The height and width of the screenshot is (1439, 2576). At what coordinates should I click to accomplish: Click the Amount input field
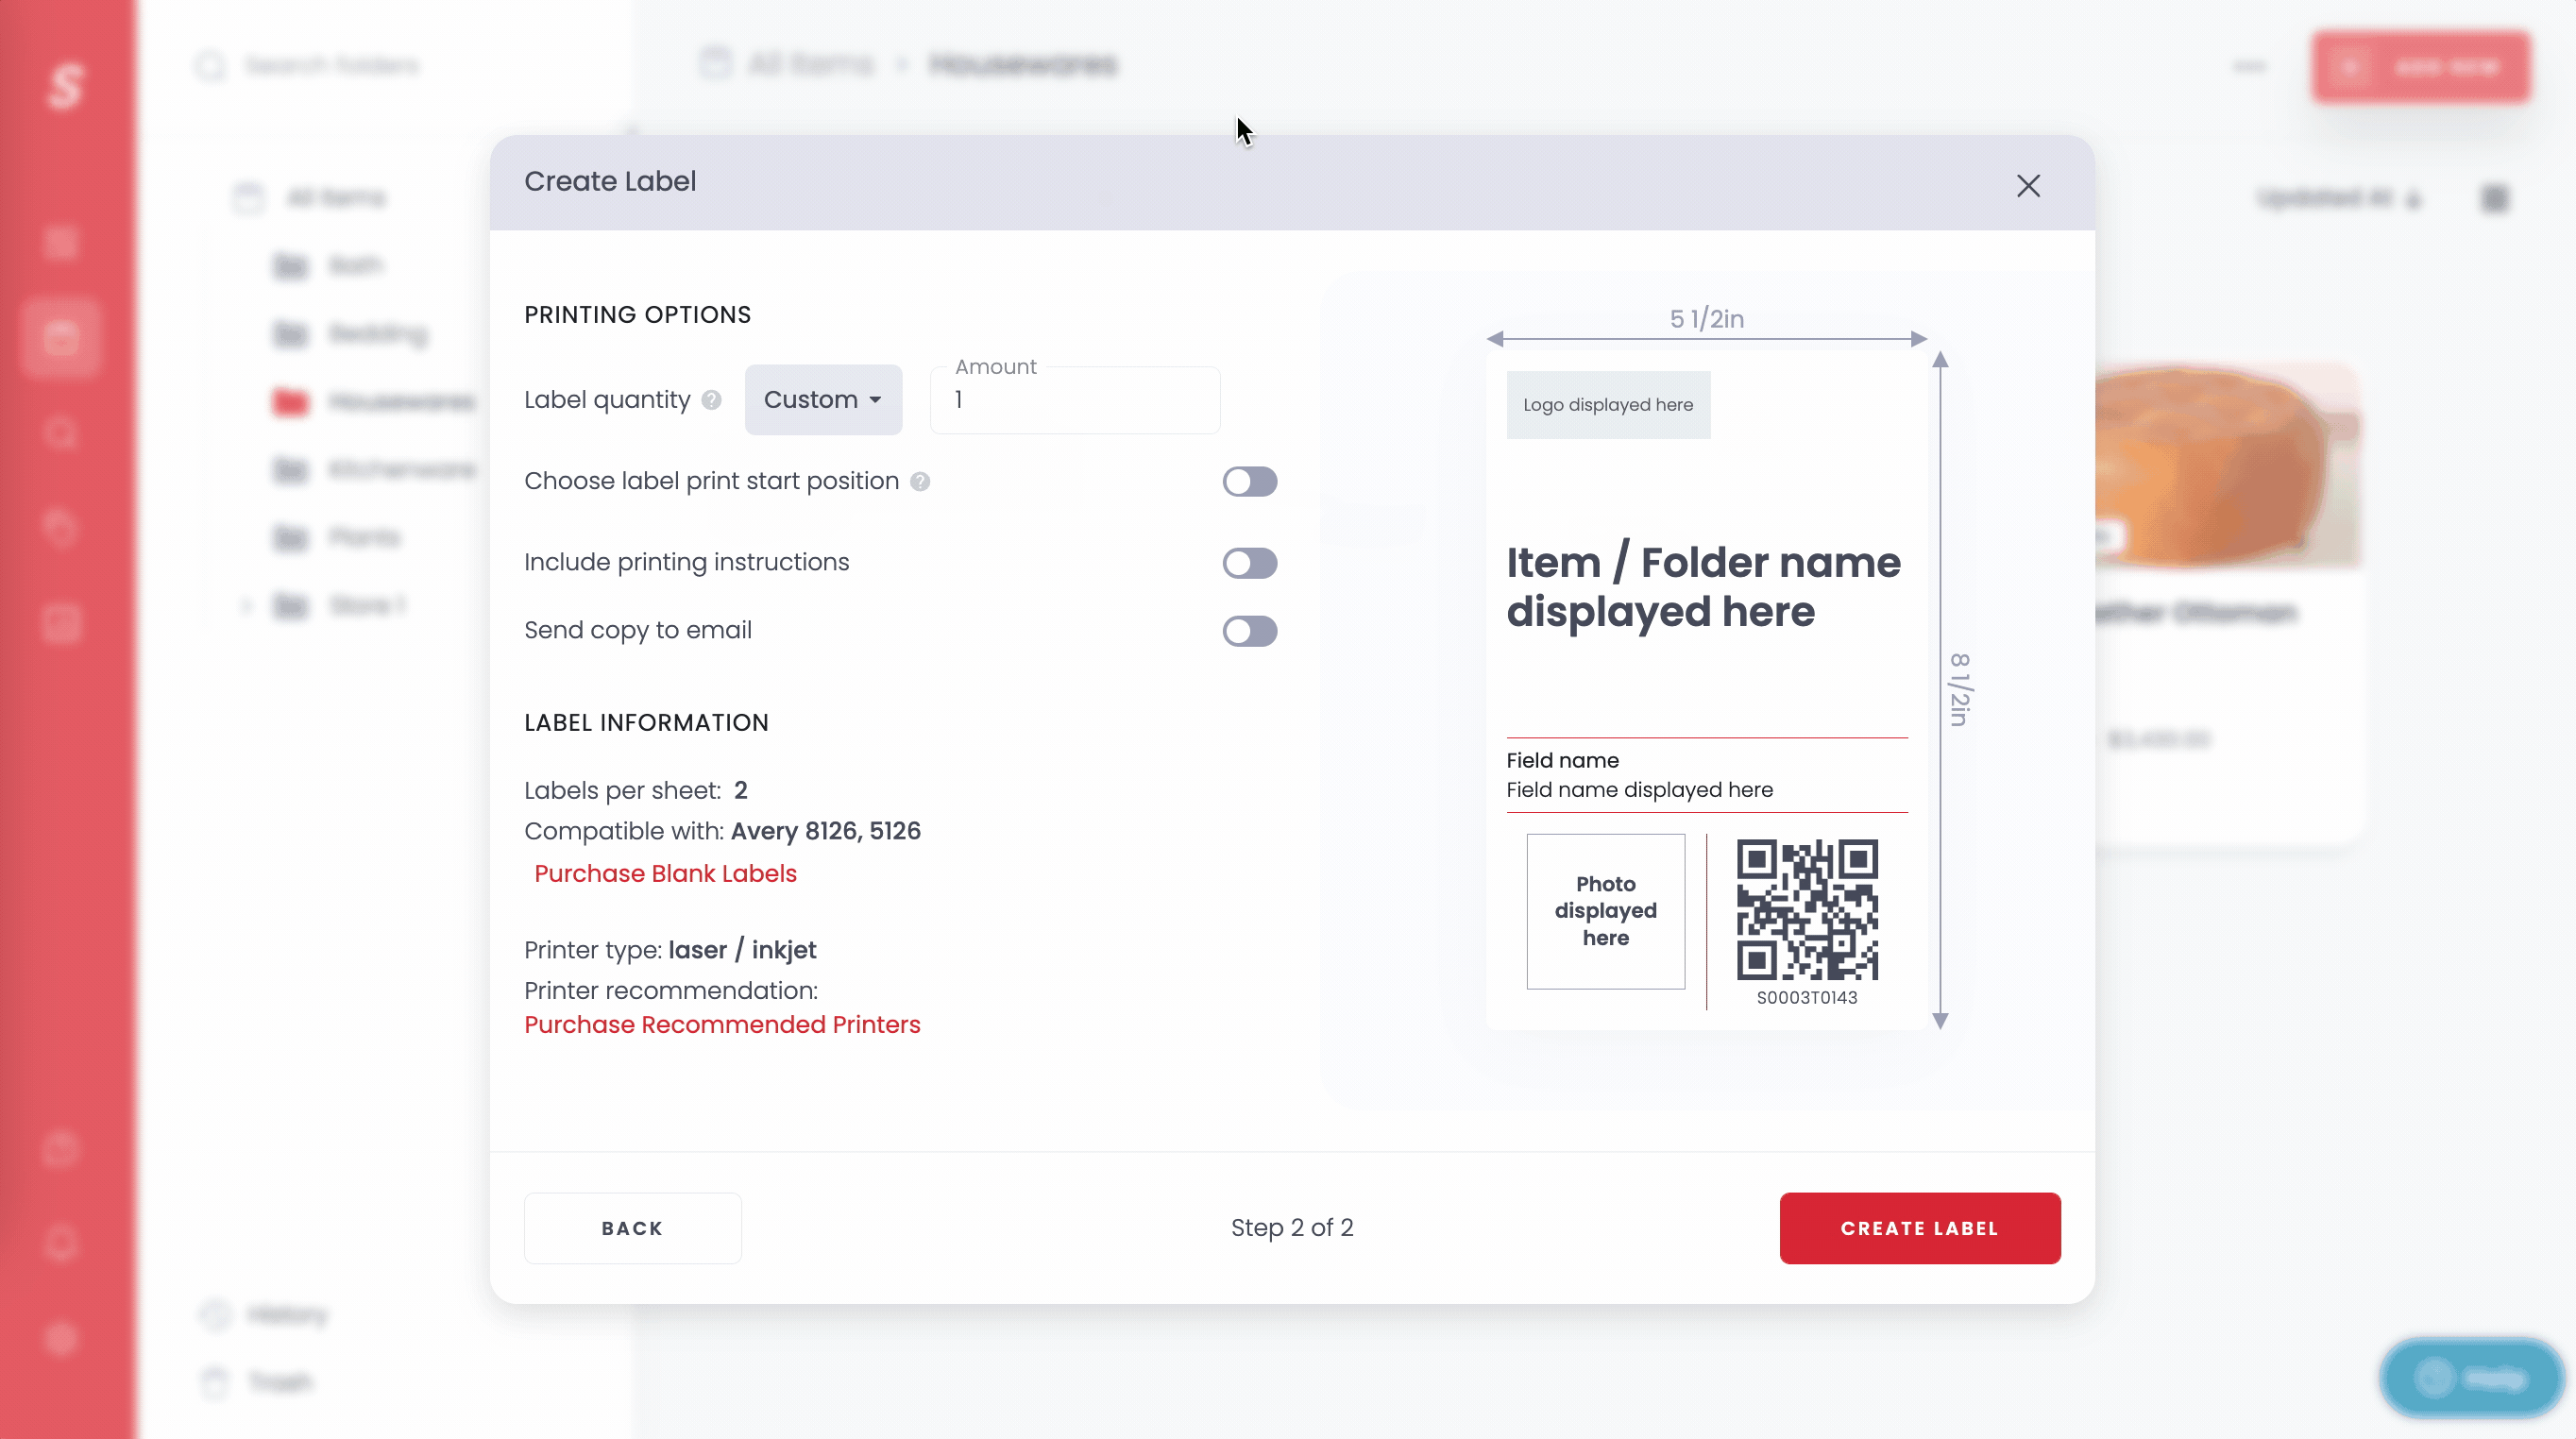(x=1074, y=399)
